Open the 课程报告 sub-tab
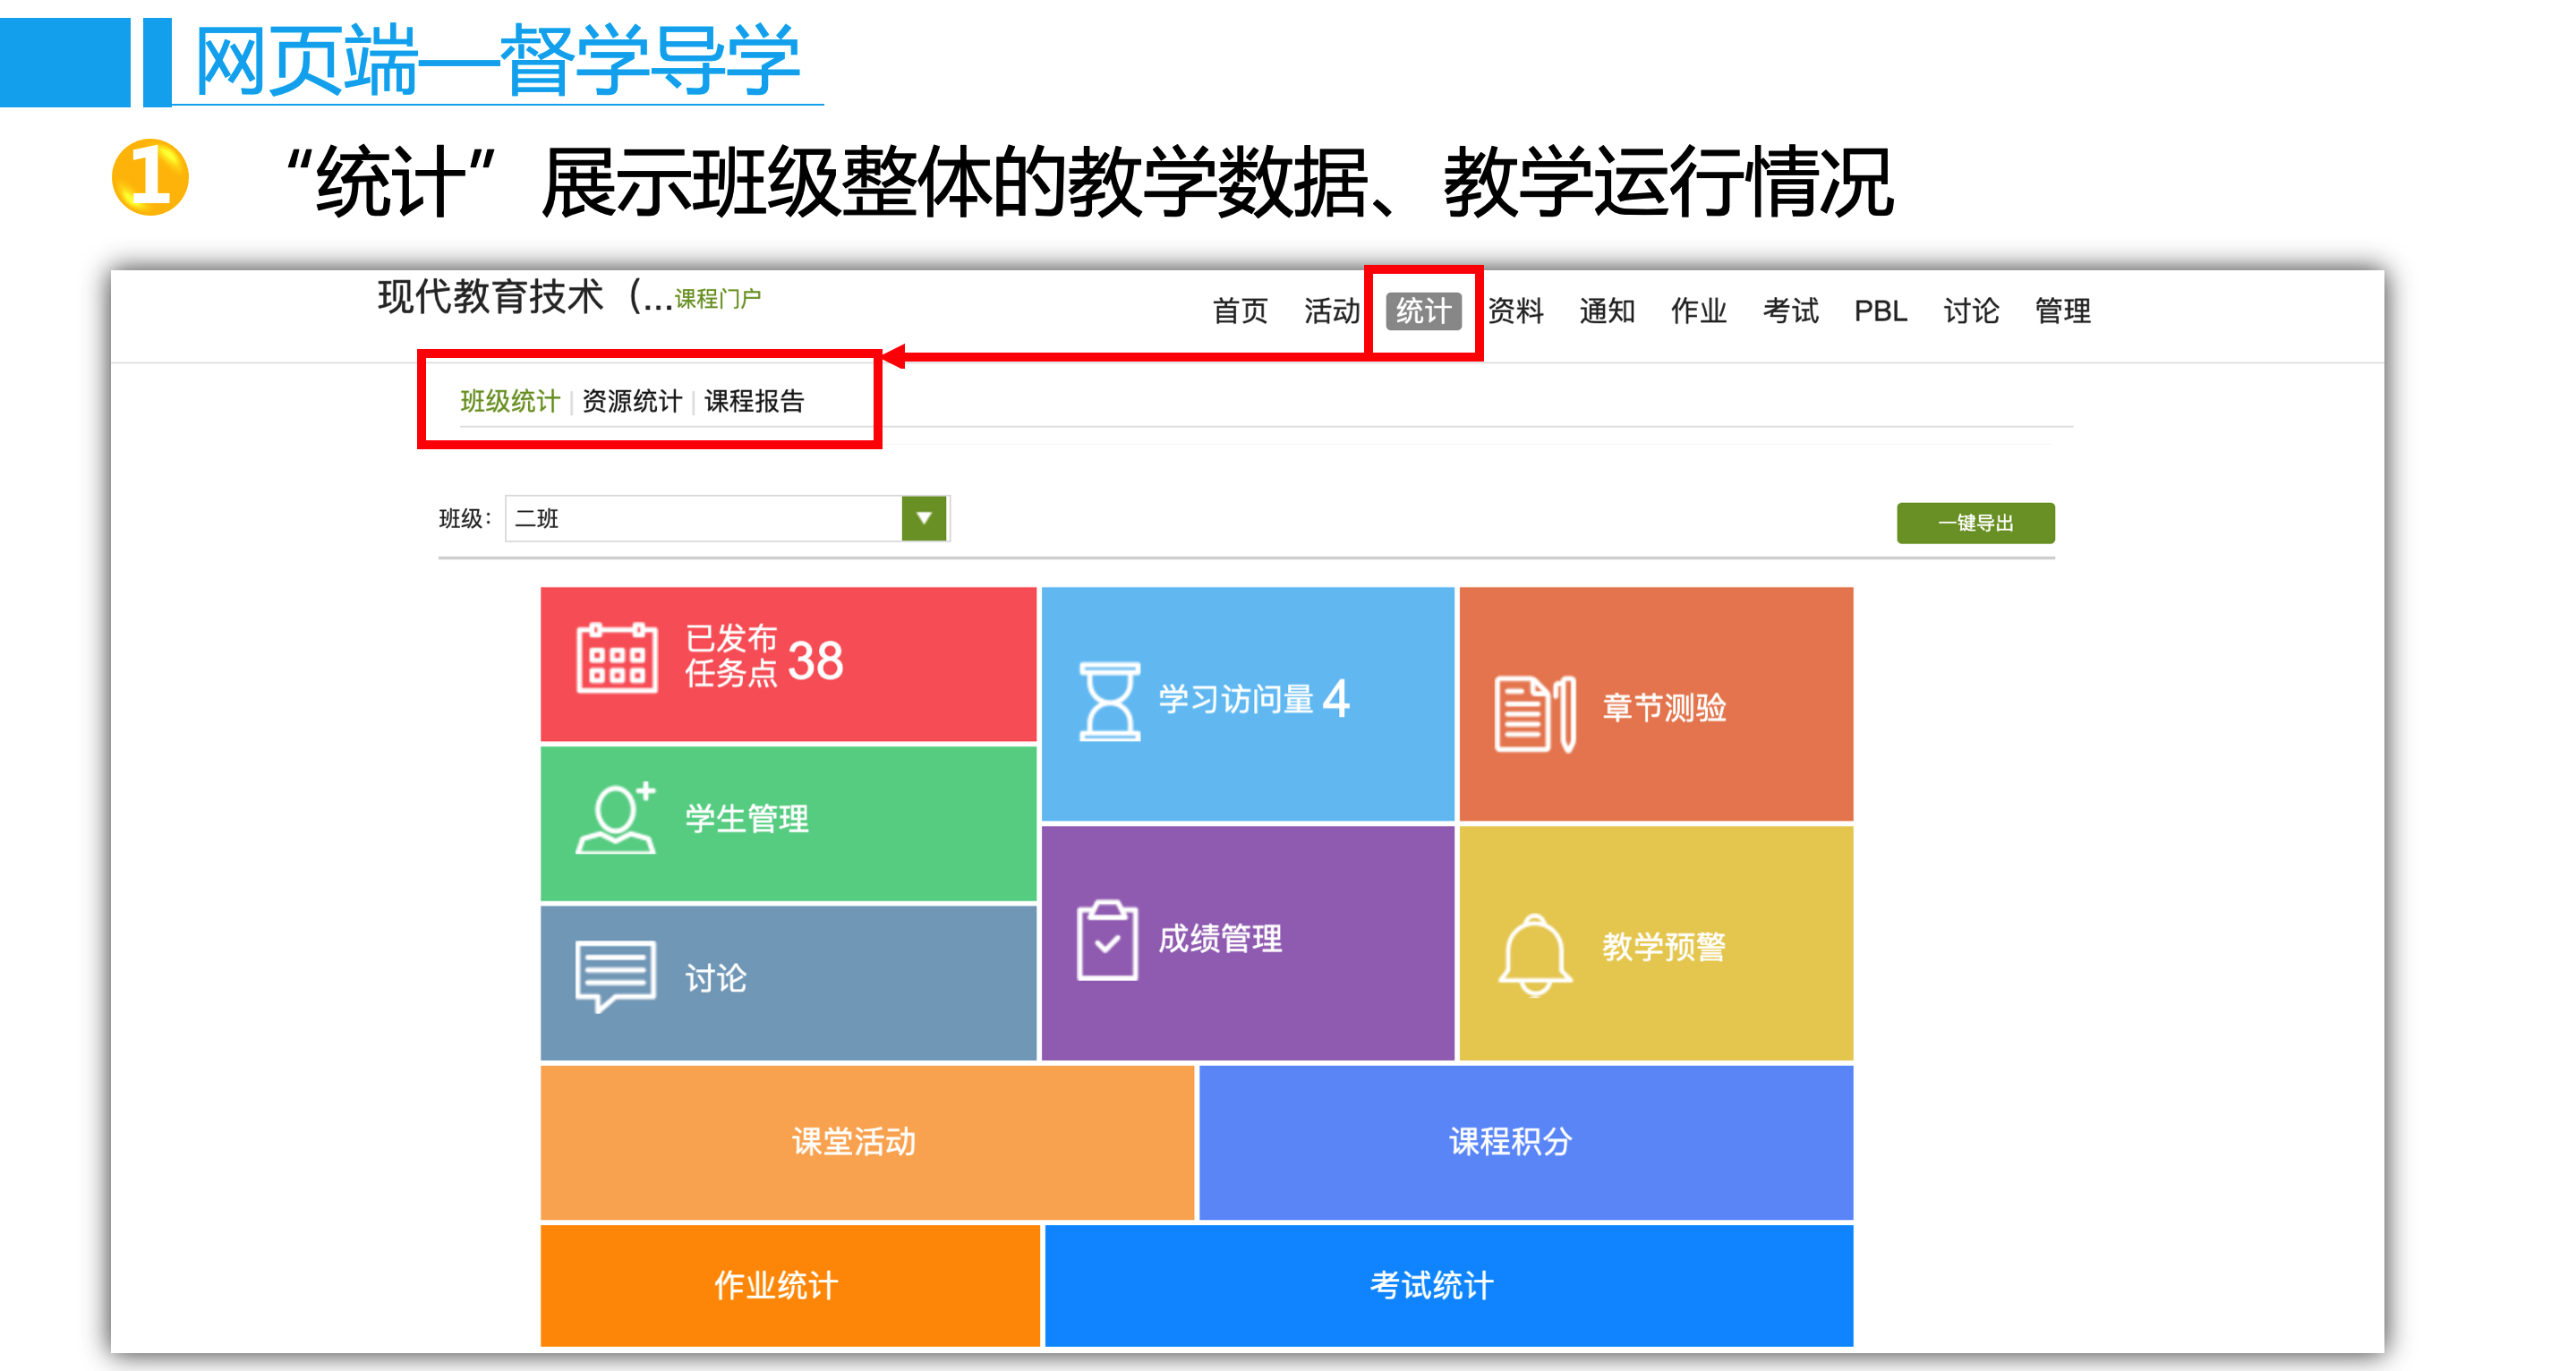2576x1371 pixels. click(x=754, y=401)
